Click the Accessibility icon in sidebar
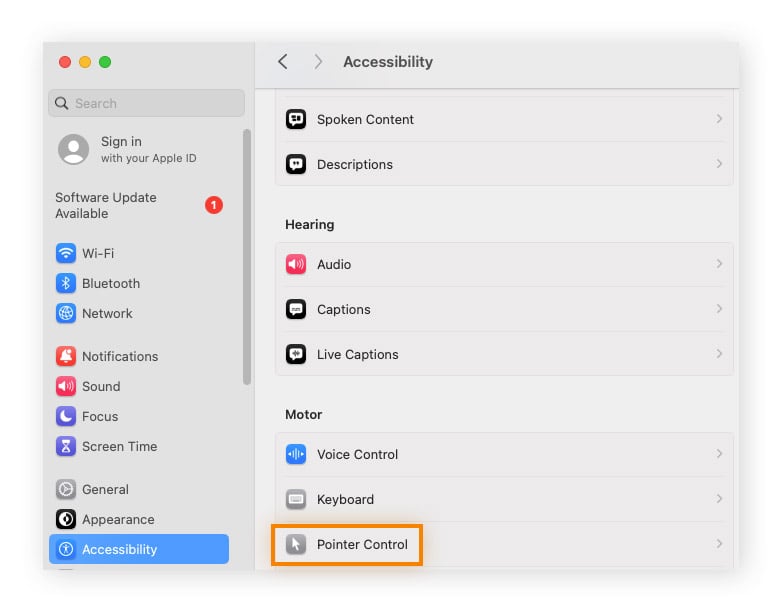Screen dimensions: 781x611 point(66,549)
